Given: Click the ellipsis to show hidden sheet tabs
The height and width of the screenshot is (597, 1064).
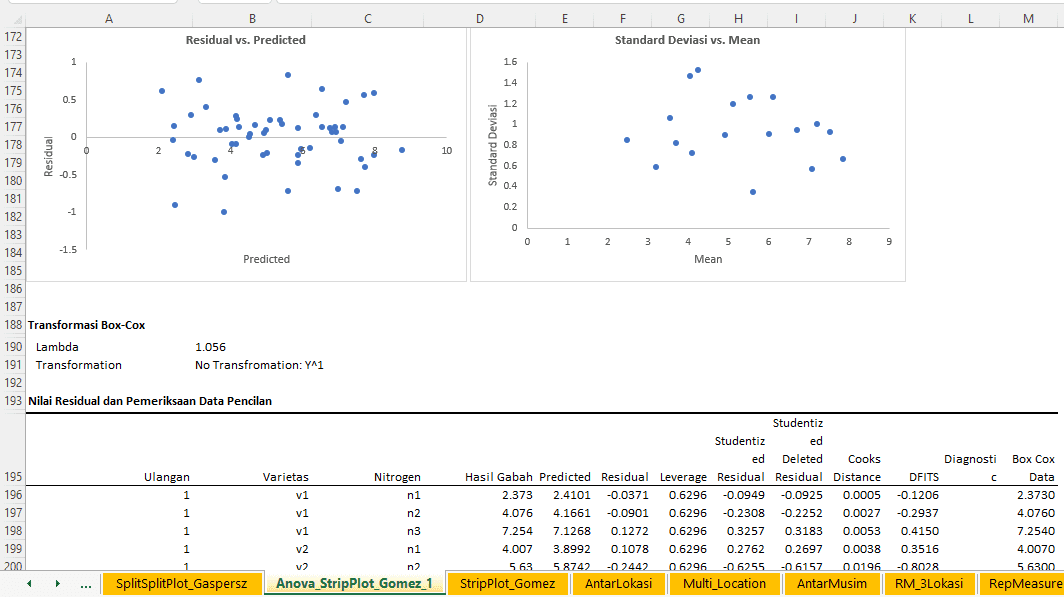Looking at the screenshot, I should [84, 583].
